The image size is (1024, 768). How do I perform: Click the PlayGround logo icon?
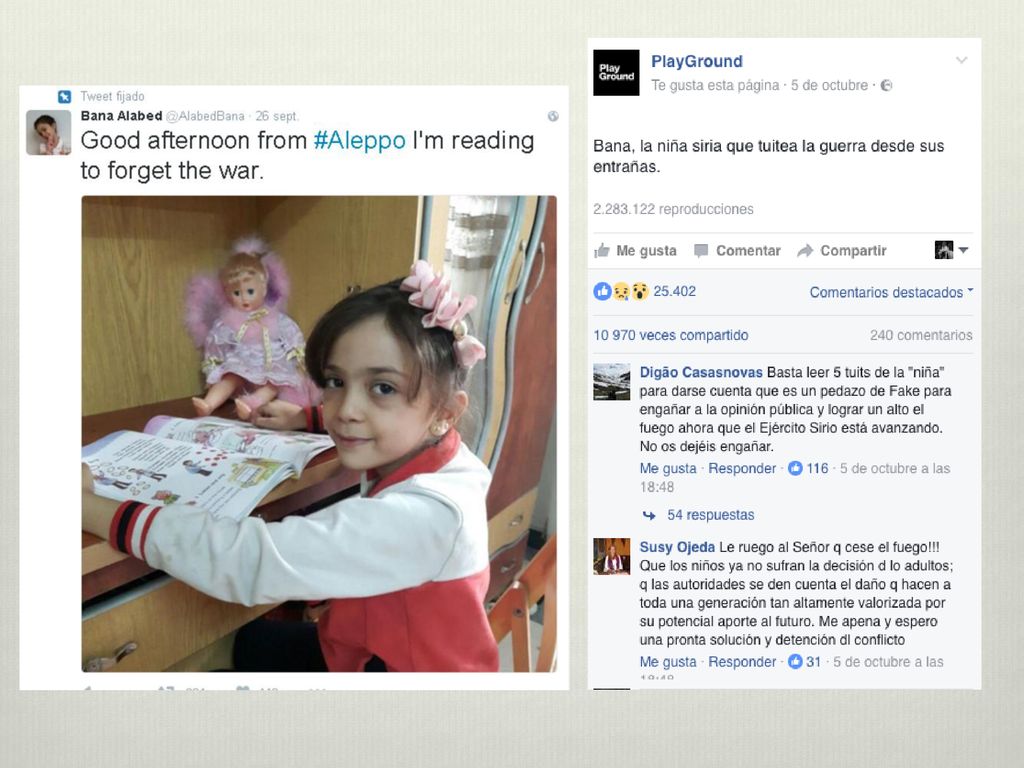coord(616,72)
